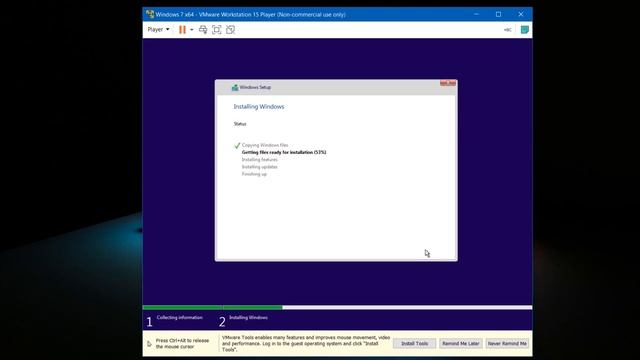Viewport: 640px width, 360px height.
Task: Click 'Press Ctrl+Alt to release' hint text
Action: (182, 344)
